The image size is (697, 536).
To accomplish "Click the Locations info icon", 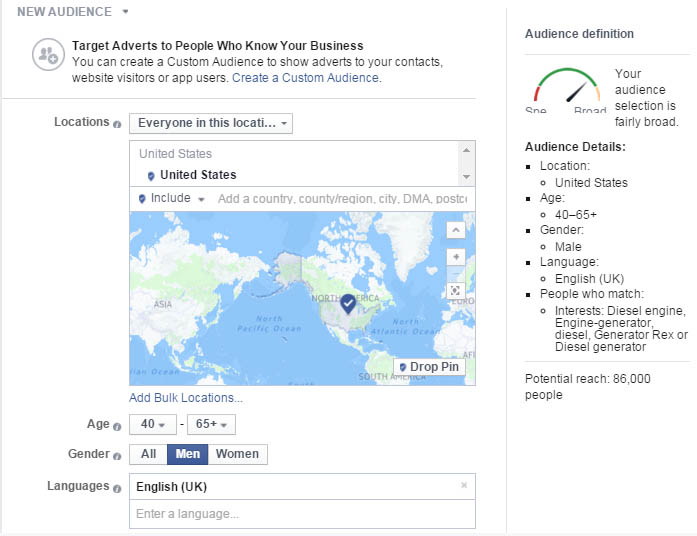I will (x=117, y=124).
